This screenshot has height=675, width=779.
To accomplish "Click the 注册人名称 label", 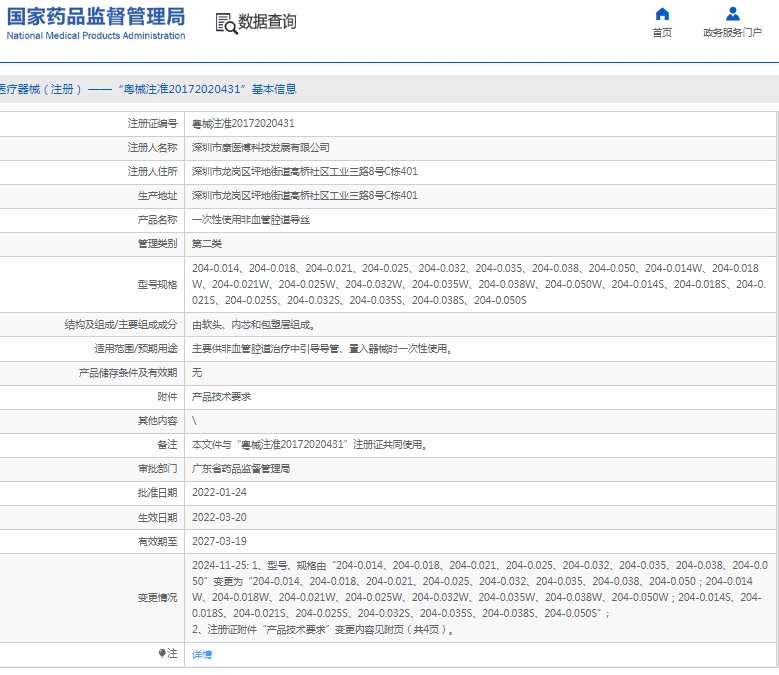I will tap(152, 148).
